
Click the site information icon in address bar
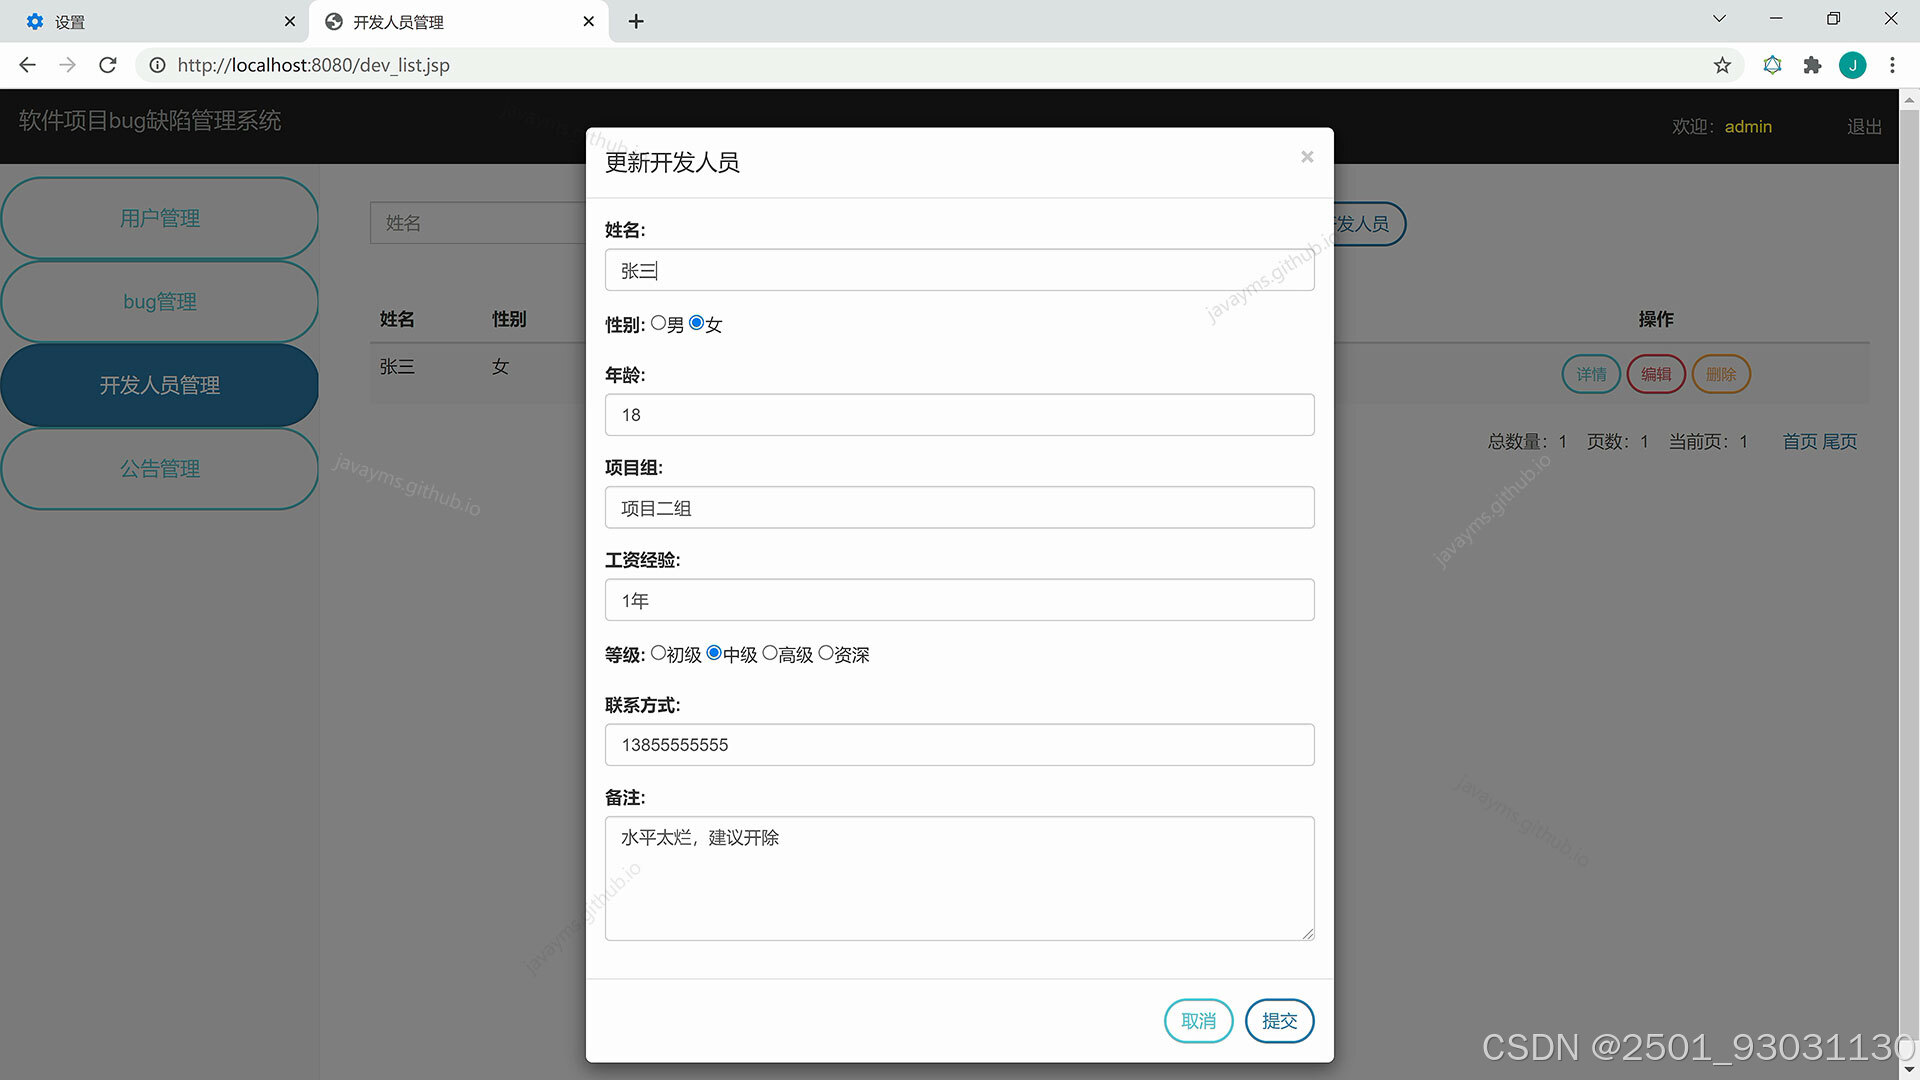[157, 65]
